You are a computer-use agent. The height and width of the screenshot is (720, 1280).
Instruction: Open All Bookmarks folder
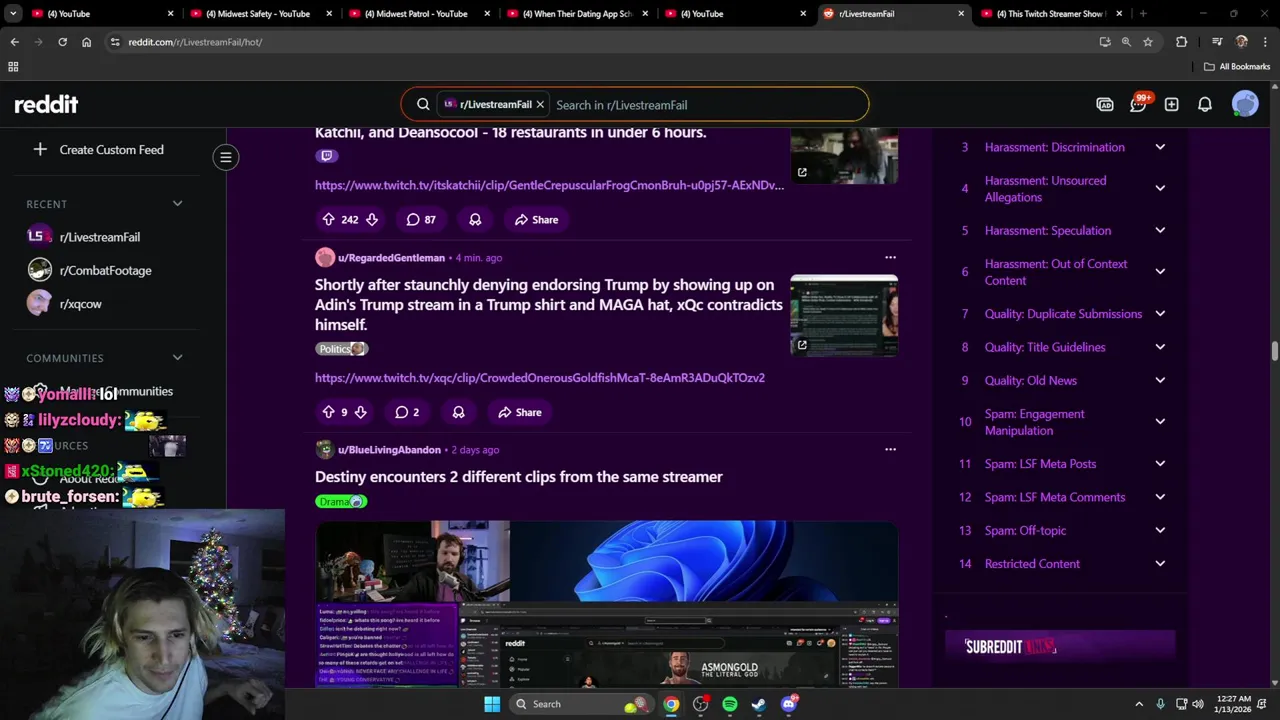[1237, 67]
